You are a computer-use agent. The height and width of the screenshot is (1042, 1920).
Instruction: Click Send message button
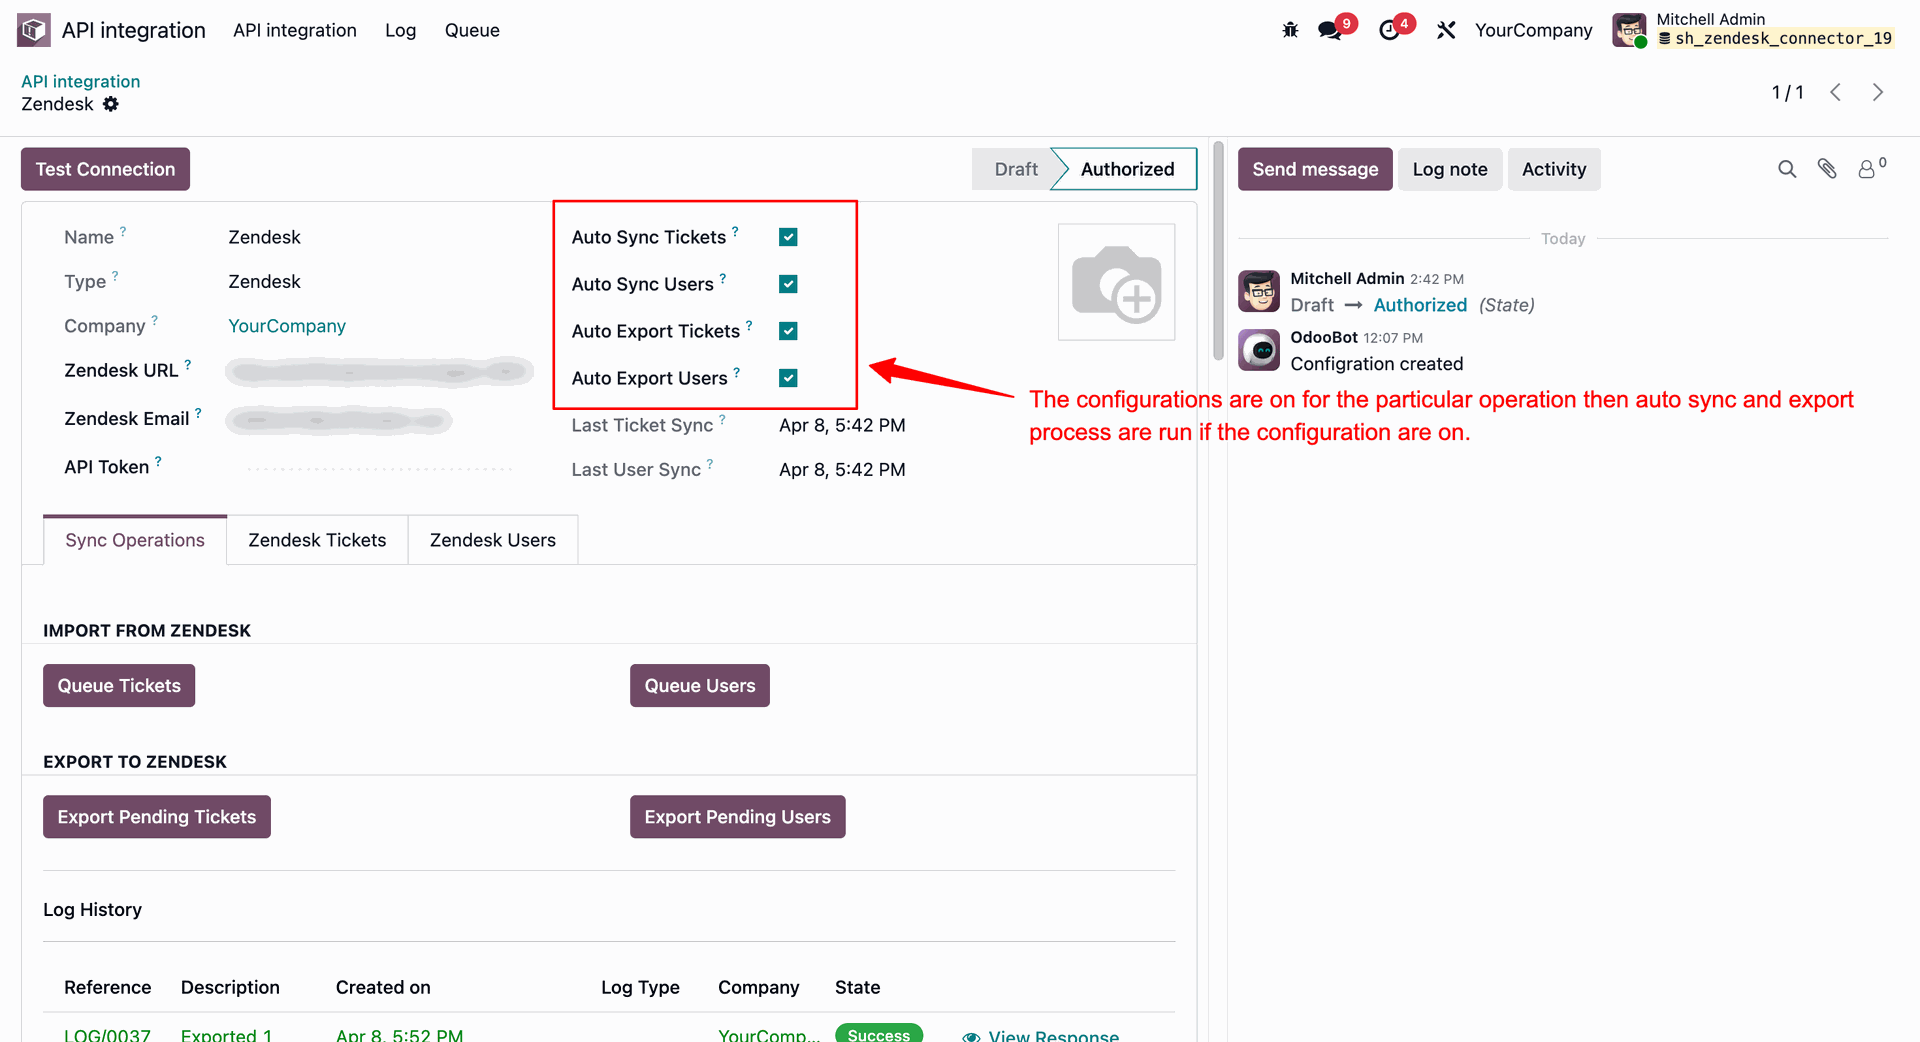pyautogui.click(x=1315, y=169)
